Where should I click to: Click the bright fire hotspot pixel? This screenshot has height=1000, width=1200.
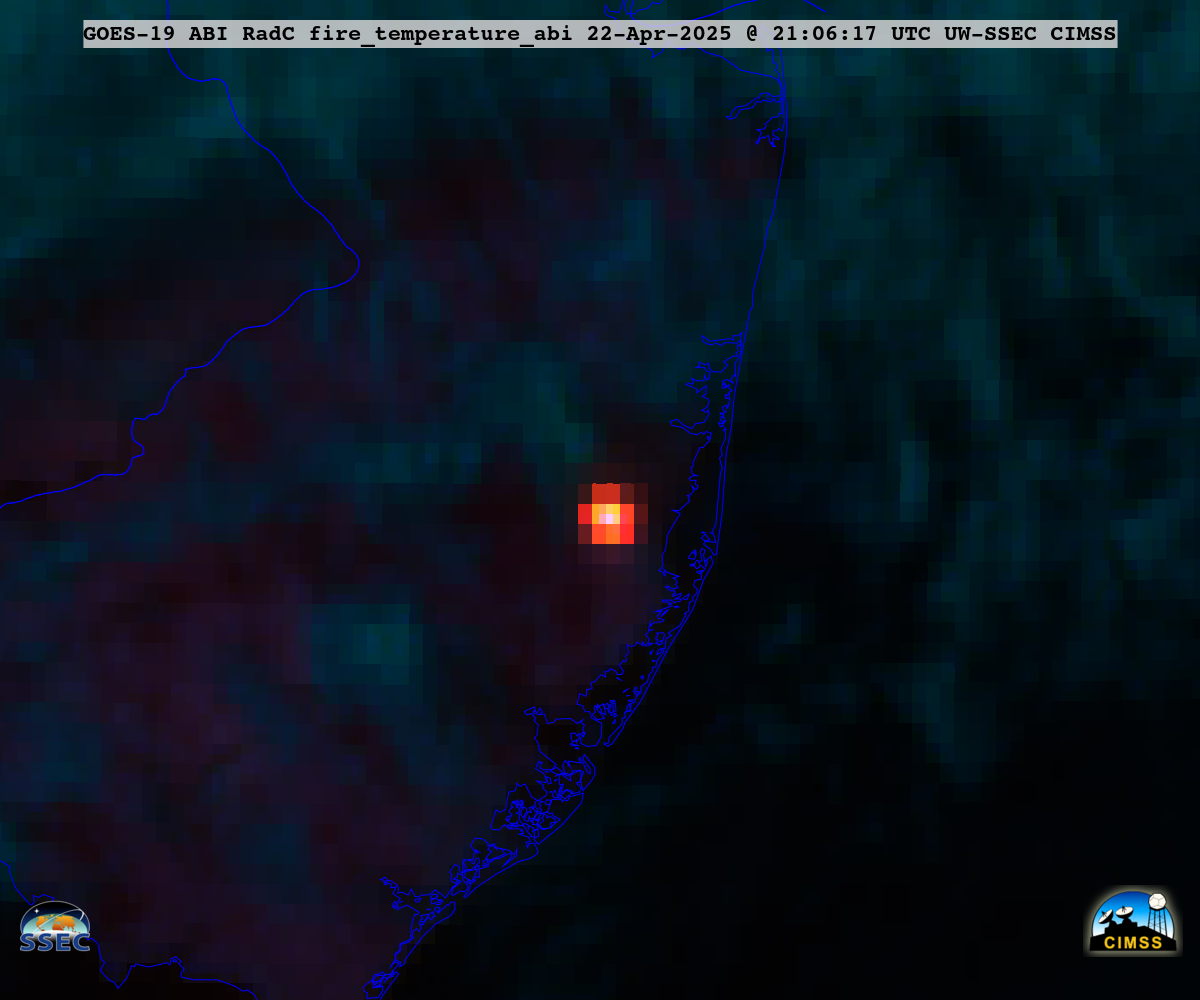[x=607, y=517]
